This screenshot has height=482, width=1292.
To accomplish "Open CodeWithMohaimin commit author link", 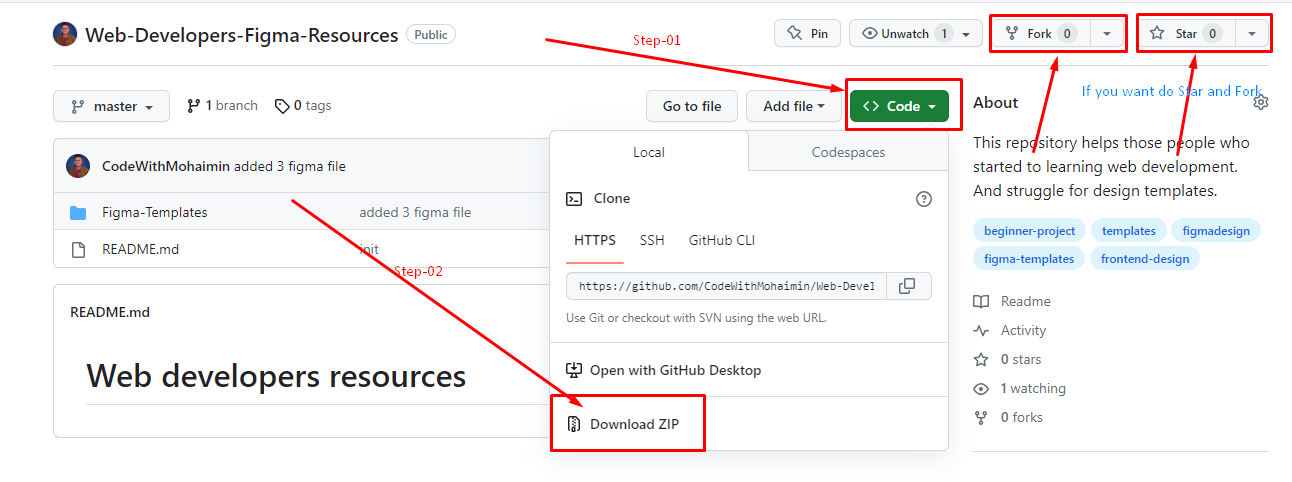I will click(166, 166).
